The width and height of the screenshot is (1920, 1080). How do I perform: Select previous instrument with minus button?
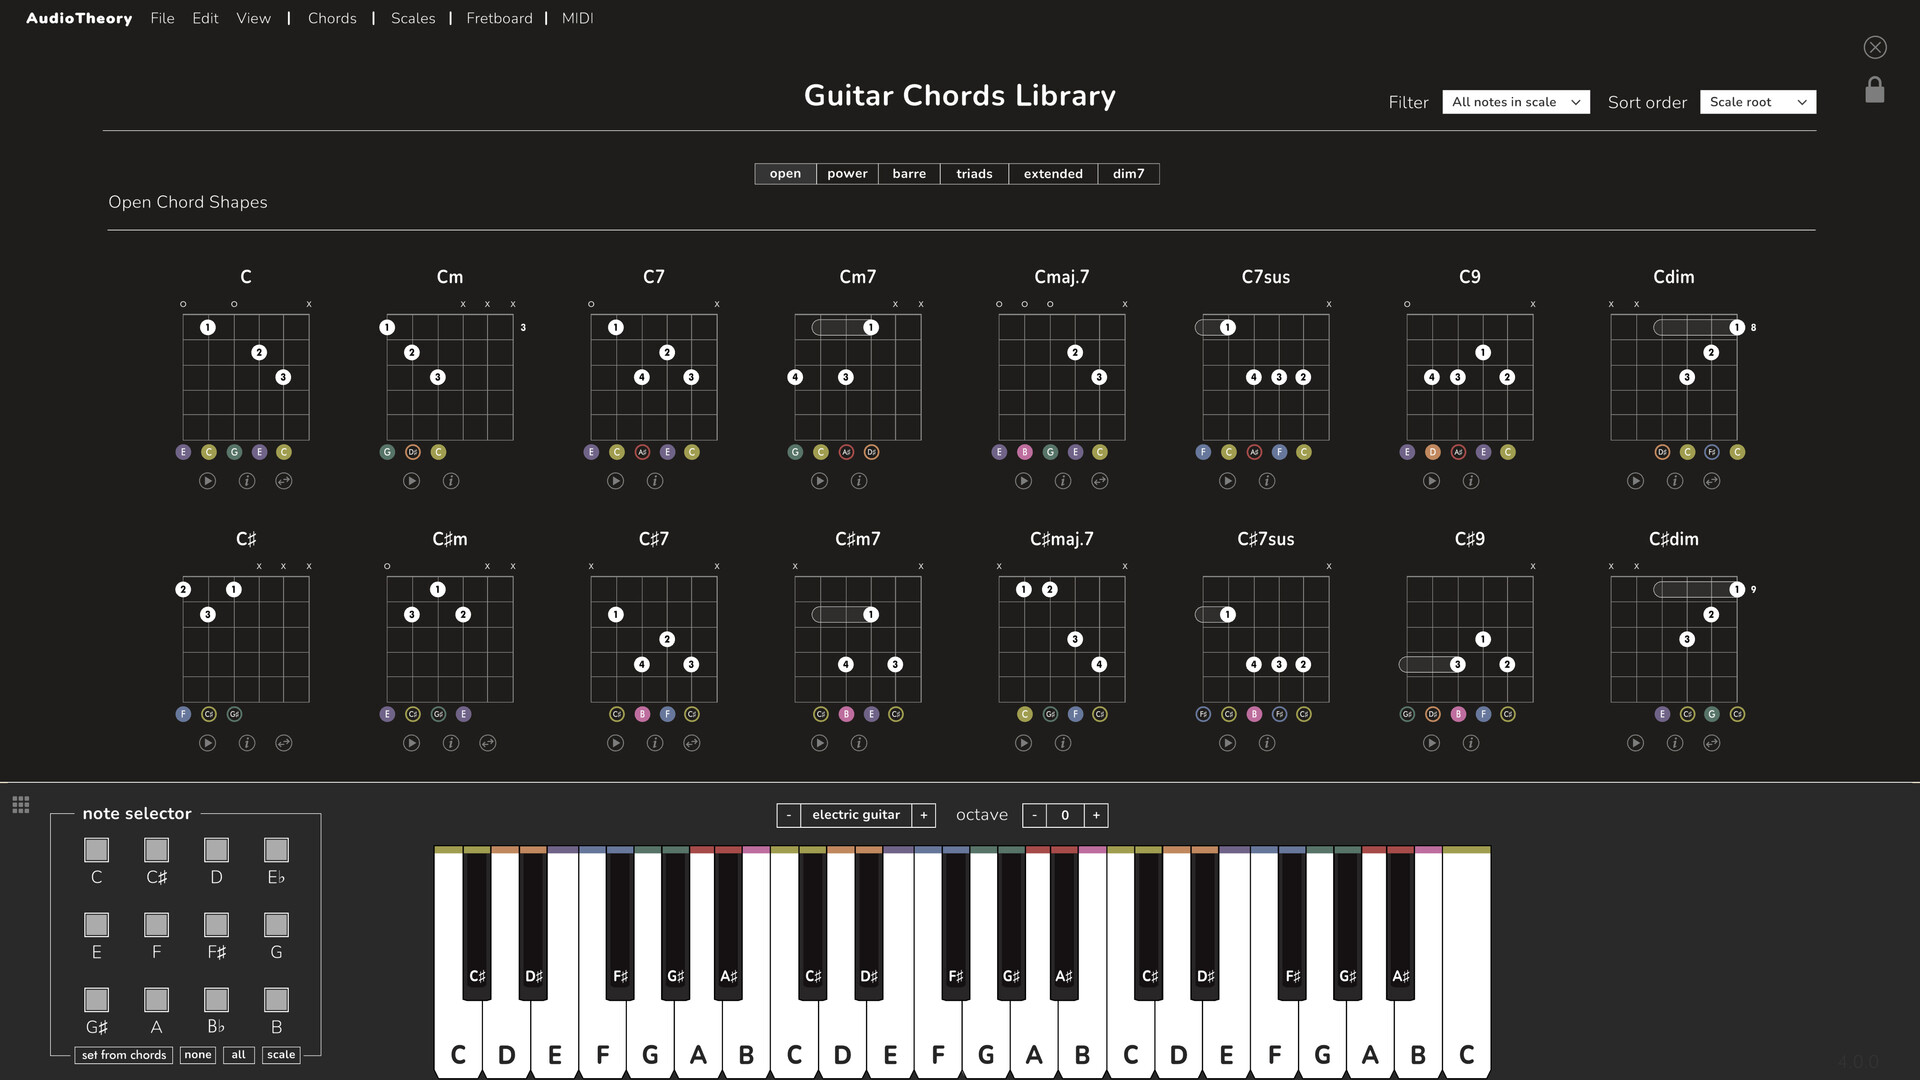pos(789,815)
